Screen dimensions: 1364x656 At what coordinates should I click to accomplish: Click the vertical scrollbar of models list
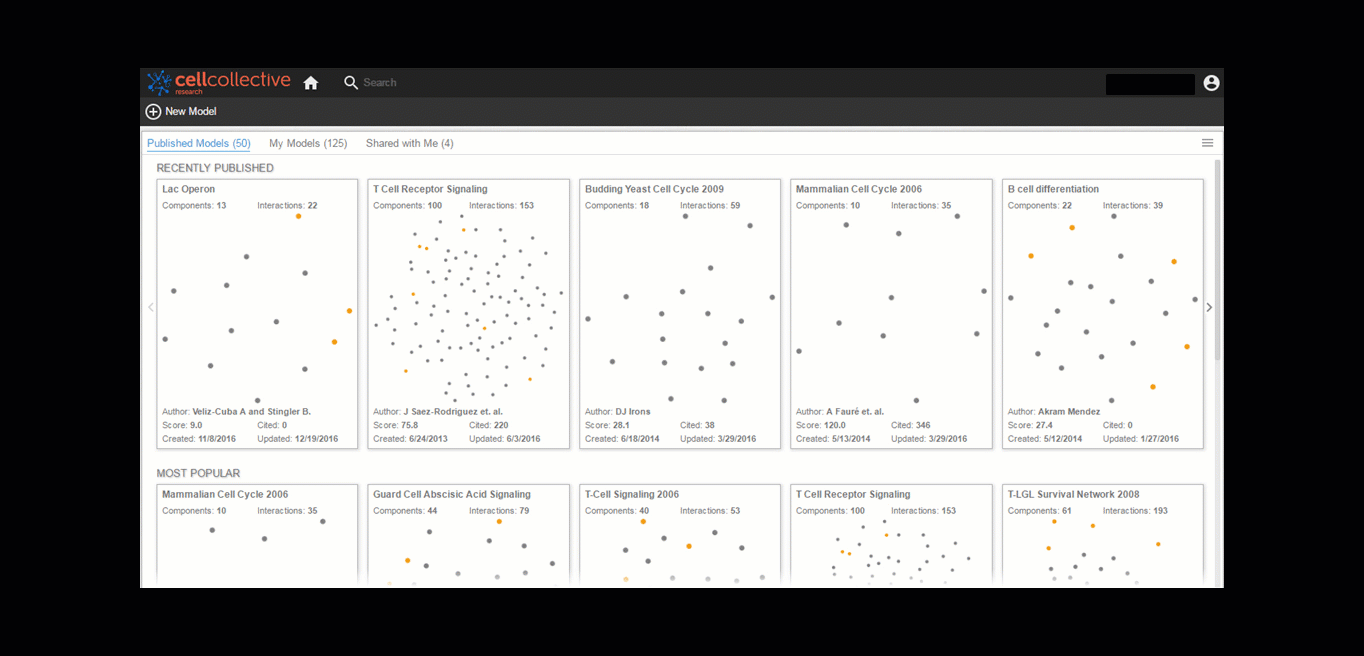(x=1217, y=260)
